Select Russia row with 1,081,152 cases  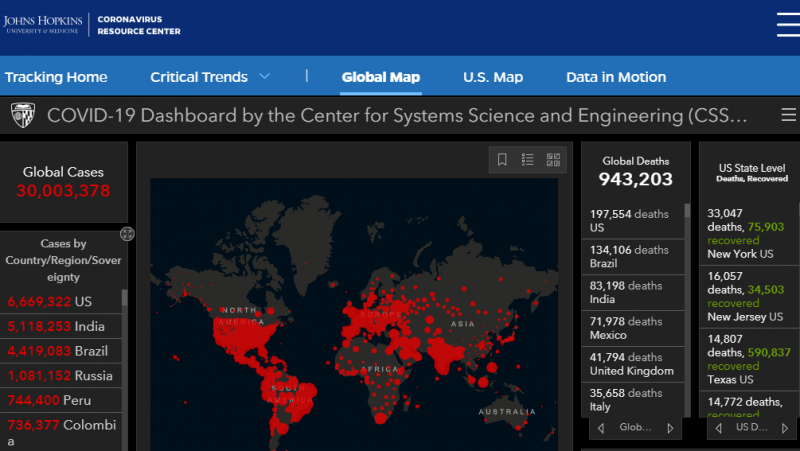61,375
